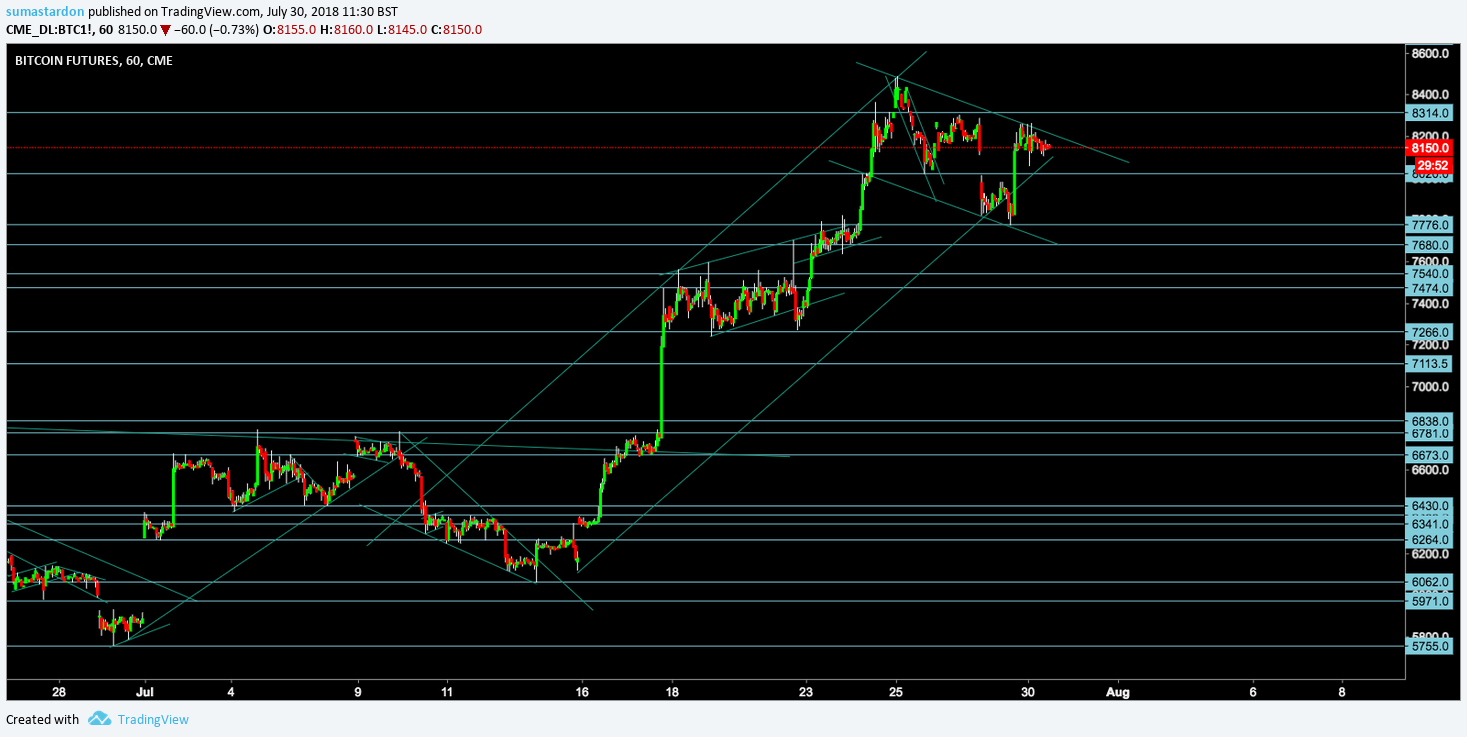Click the 28 date label on time axis

tap(59, 691)
